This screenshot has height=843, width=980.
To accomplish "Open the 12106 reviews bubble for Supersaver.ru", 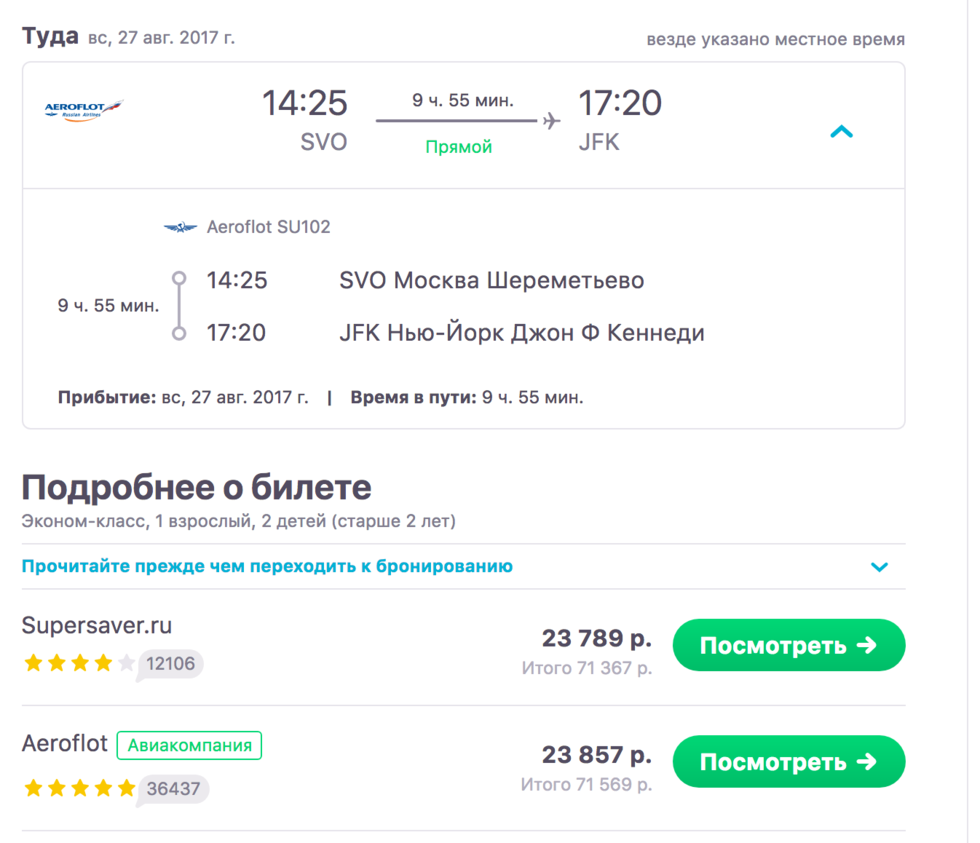I will [x=170, y=664].
